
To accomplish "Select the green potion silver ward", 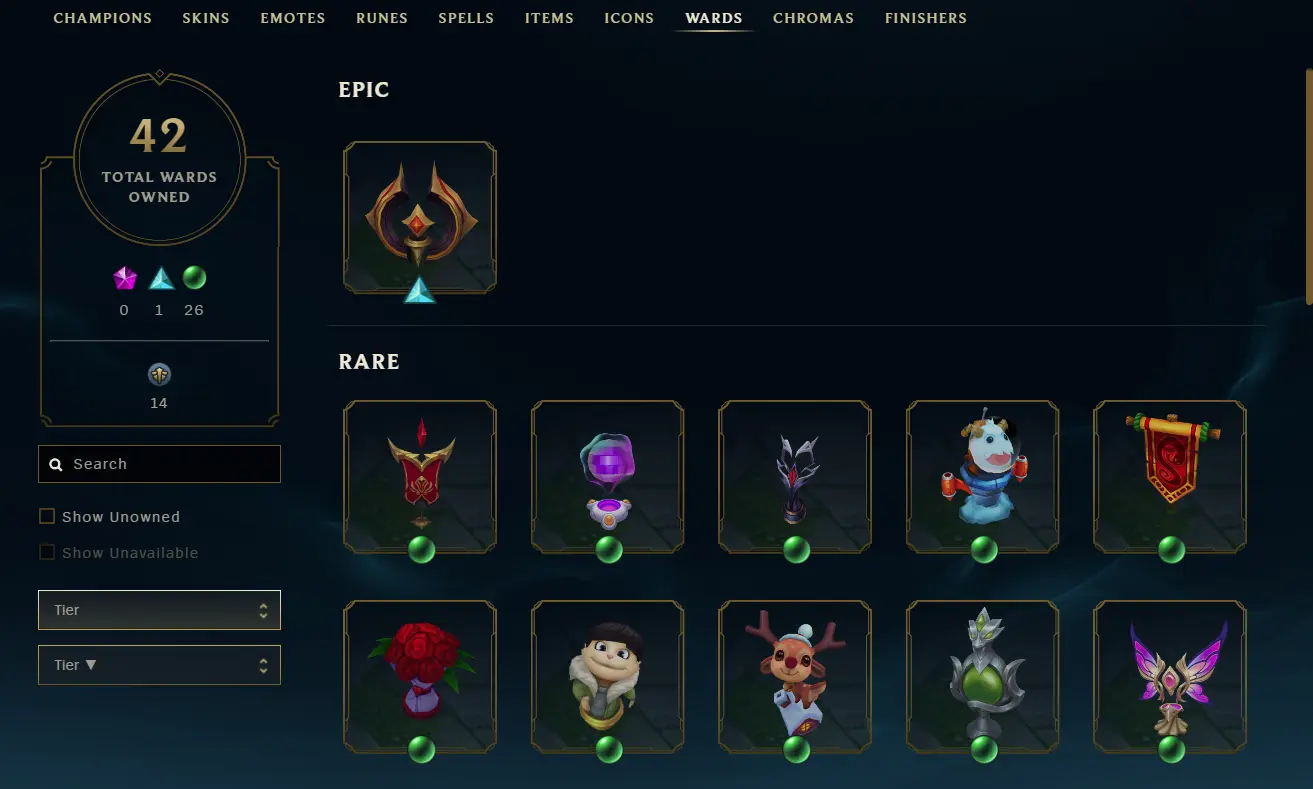I will [983, 677].
